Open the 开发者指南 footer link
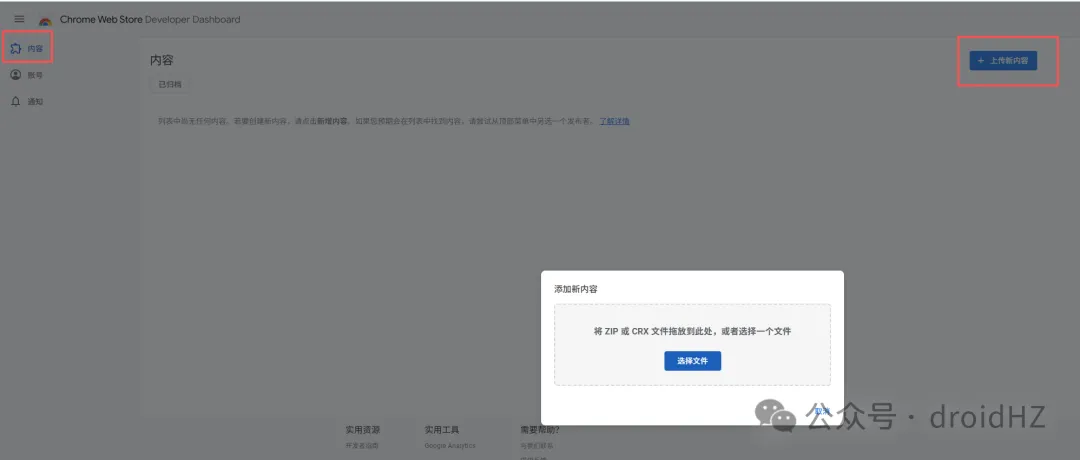The image size is (1080, 460). [x=362, y=446]
